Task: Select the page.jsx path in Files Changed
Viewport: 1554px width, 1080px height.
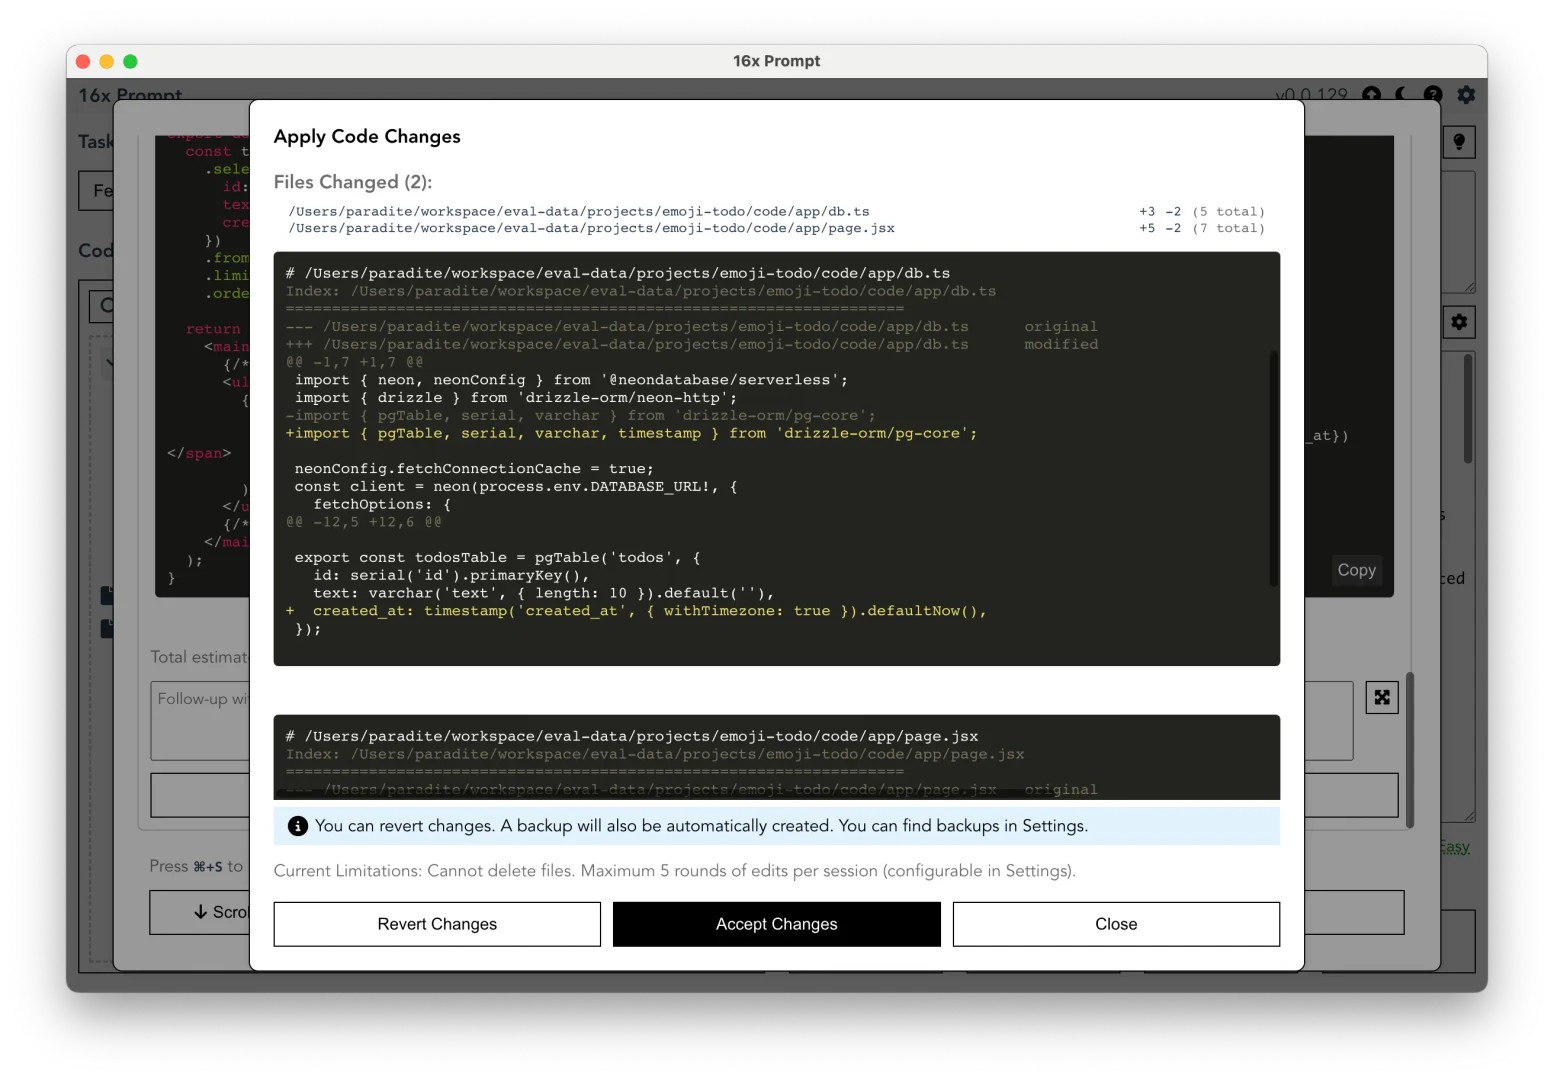Action: tap(591, 229)
